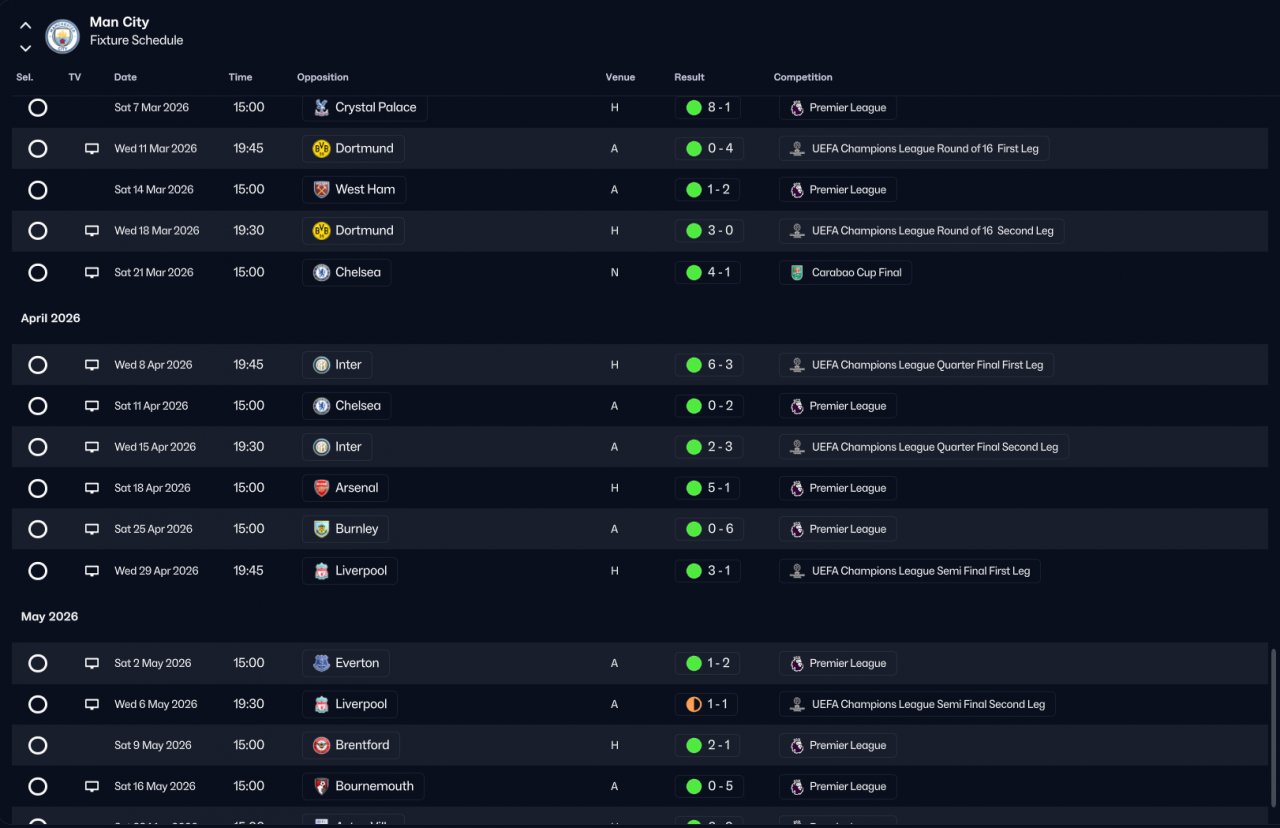Sort by Result column header

click(x=689, y=77)
